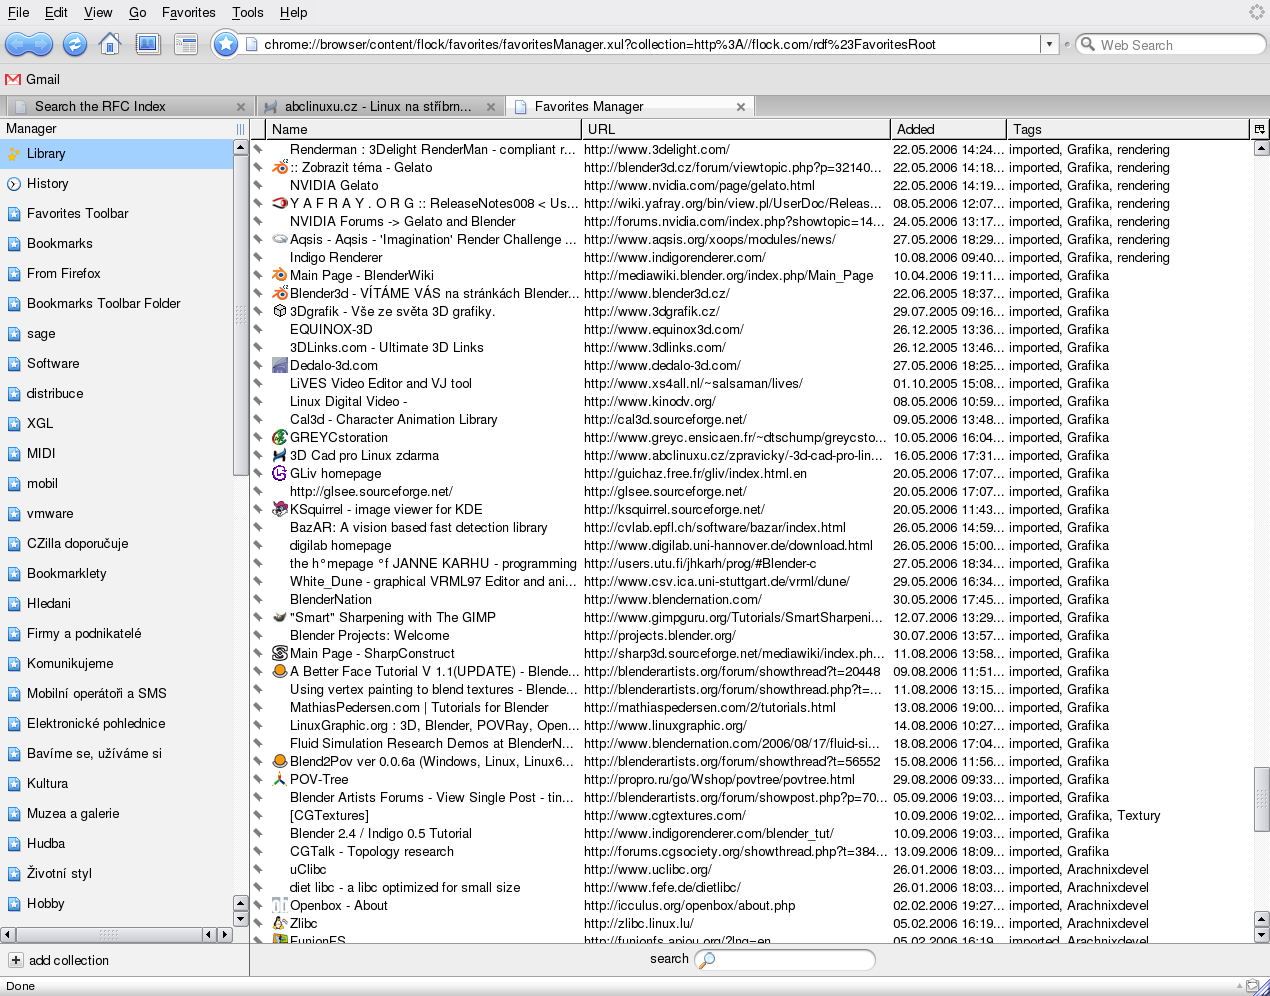The height and width of the screenshot is (996, 1270).
Task: Close the Favorites Manager tab
Action: click(x=741, y=107)
